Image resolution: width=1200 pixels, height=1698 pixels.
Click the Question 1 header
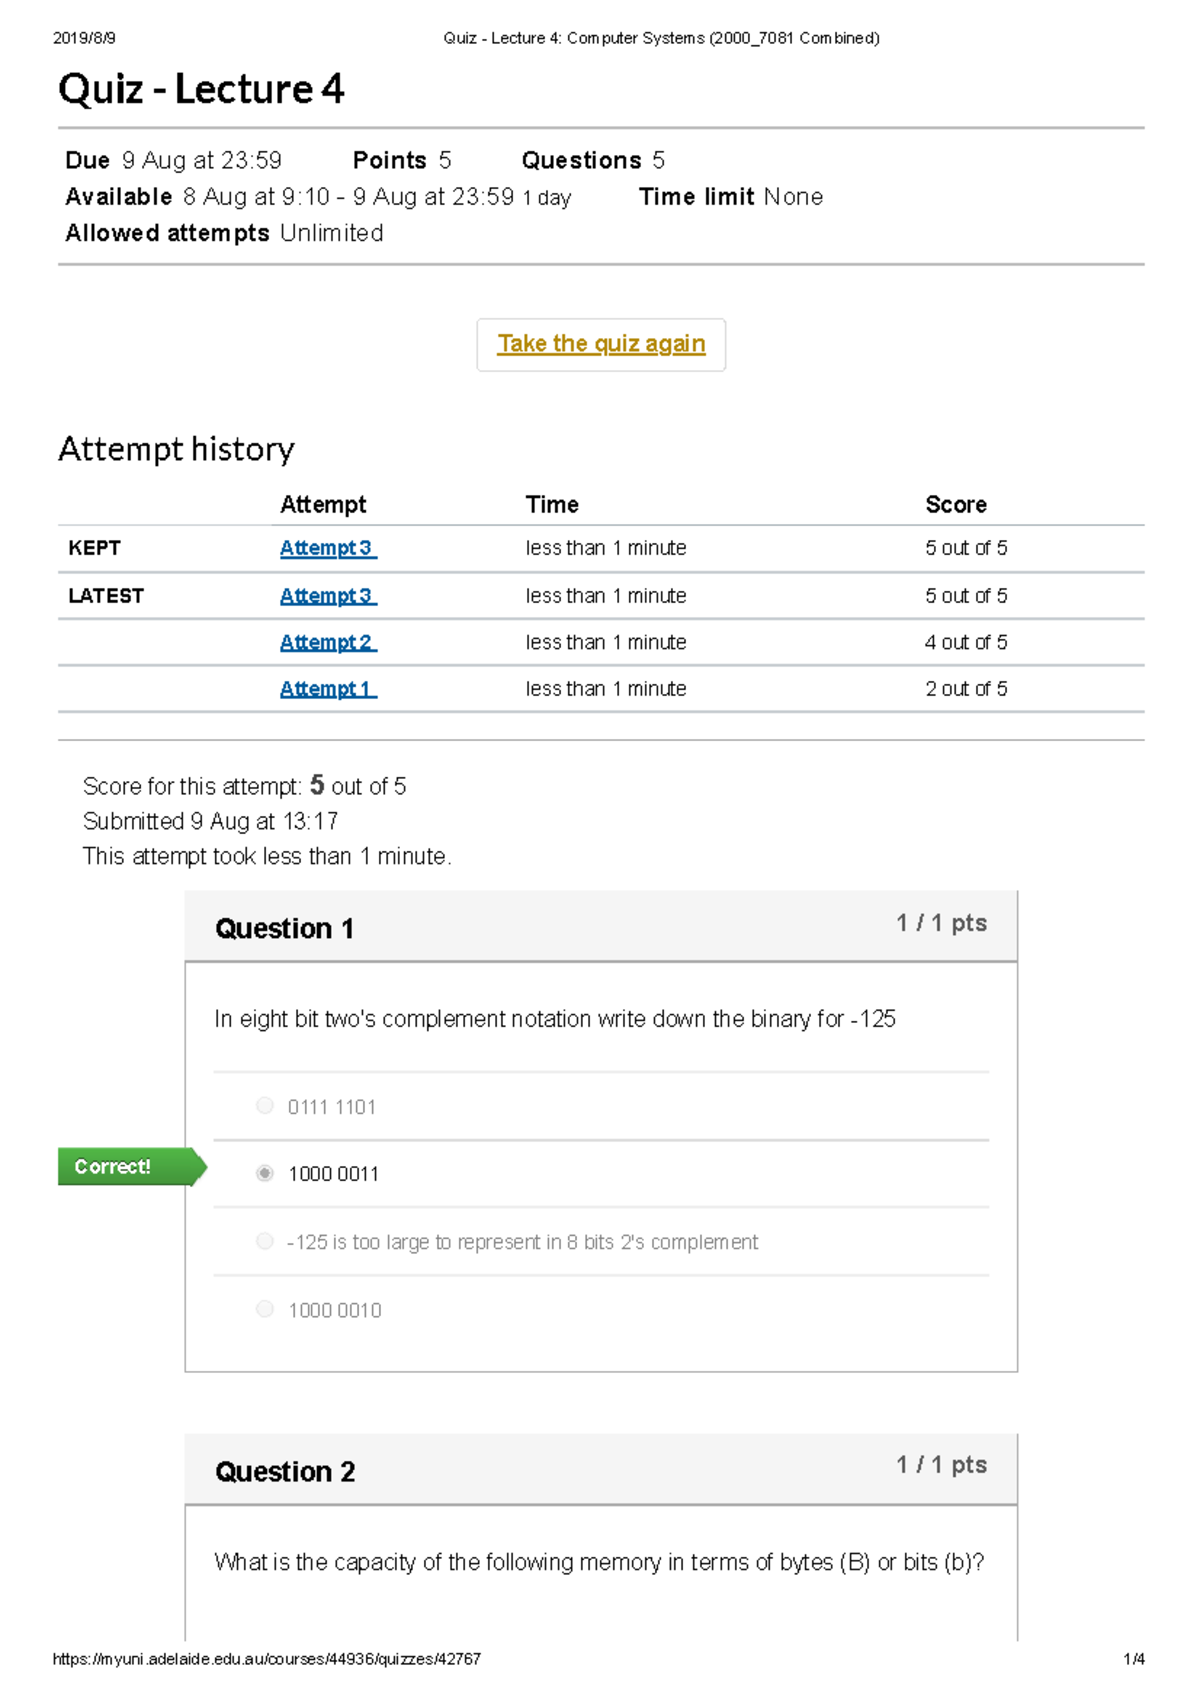click(601, 927)
